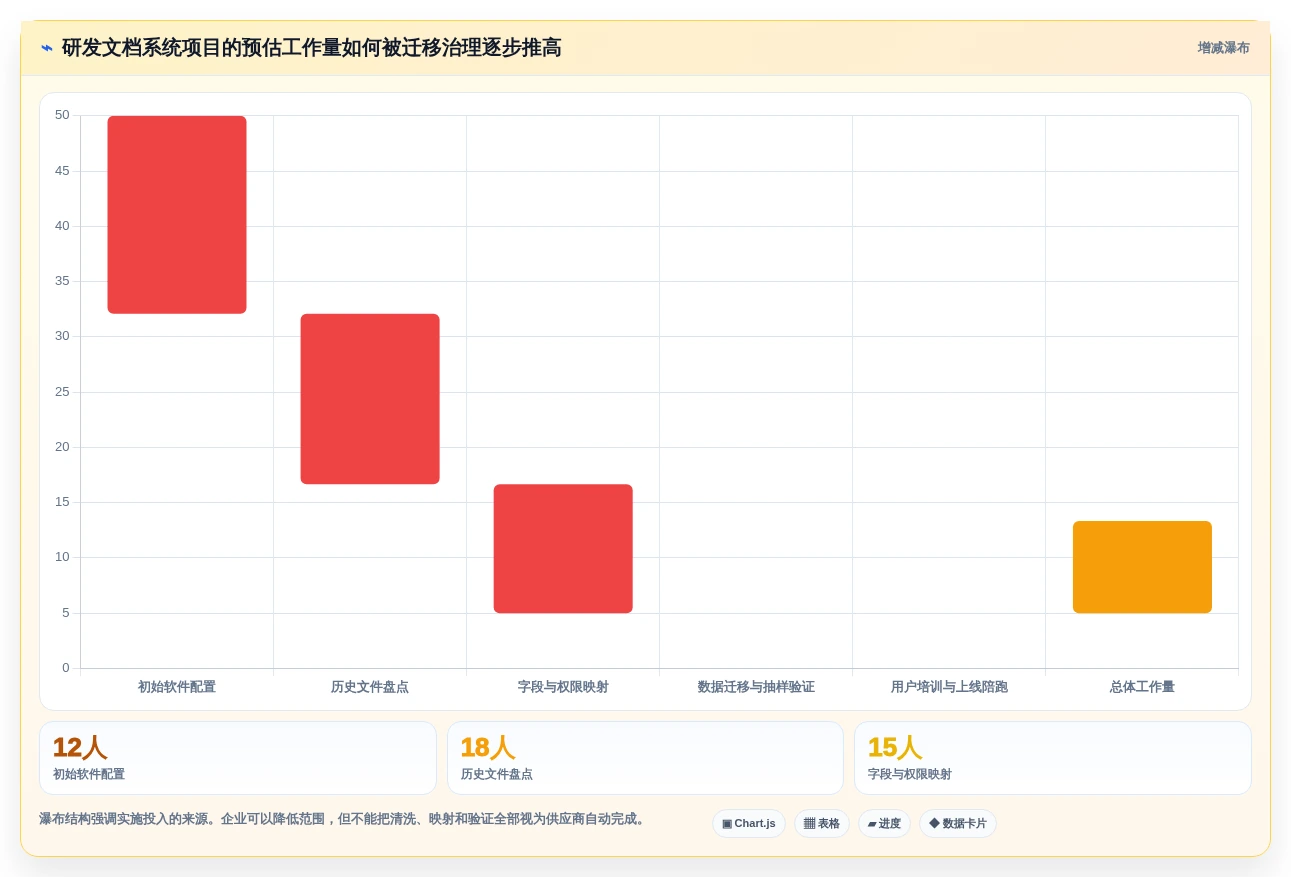The image size is (1291, 877).
Task: Click the red 字段与权限映射 bar
Action: [x=563, y=549]
